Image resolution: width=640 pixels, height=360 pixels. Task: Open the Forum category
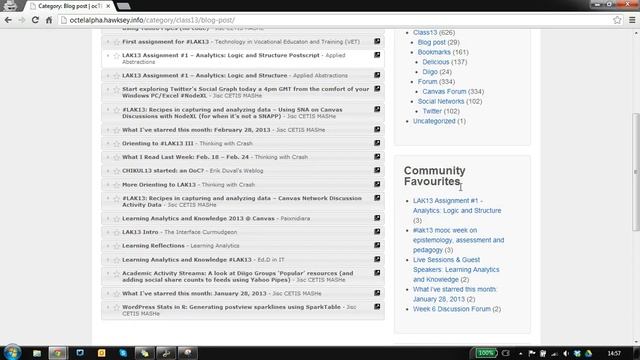[x=427, y=82]
